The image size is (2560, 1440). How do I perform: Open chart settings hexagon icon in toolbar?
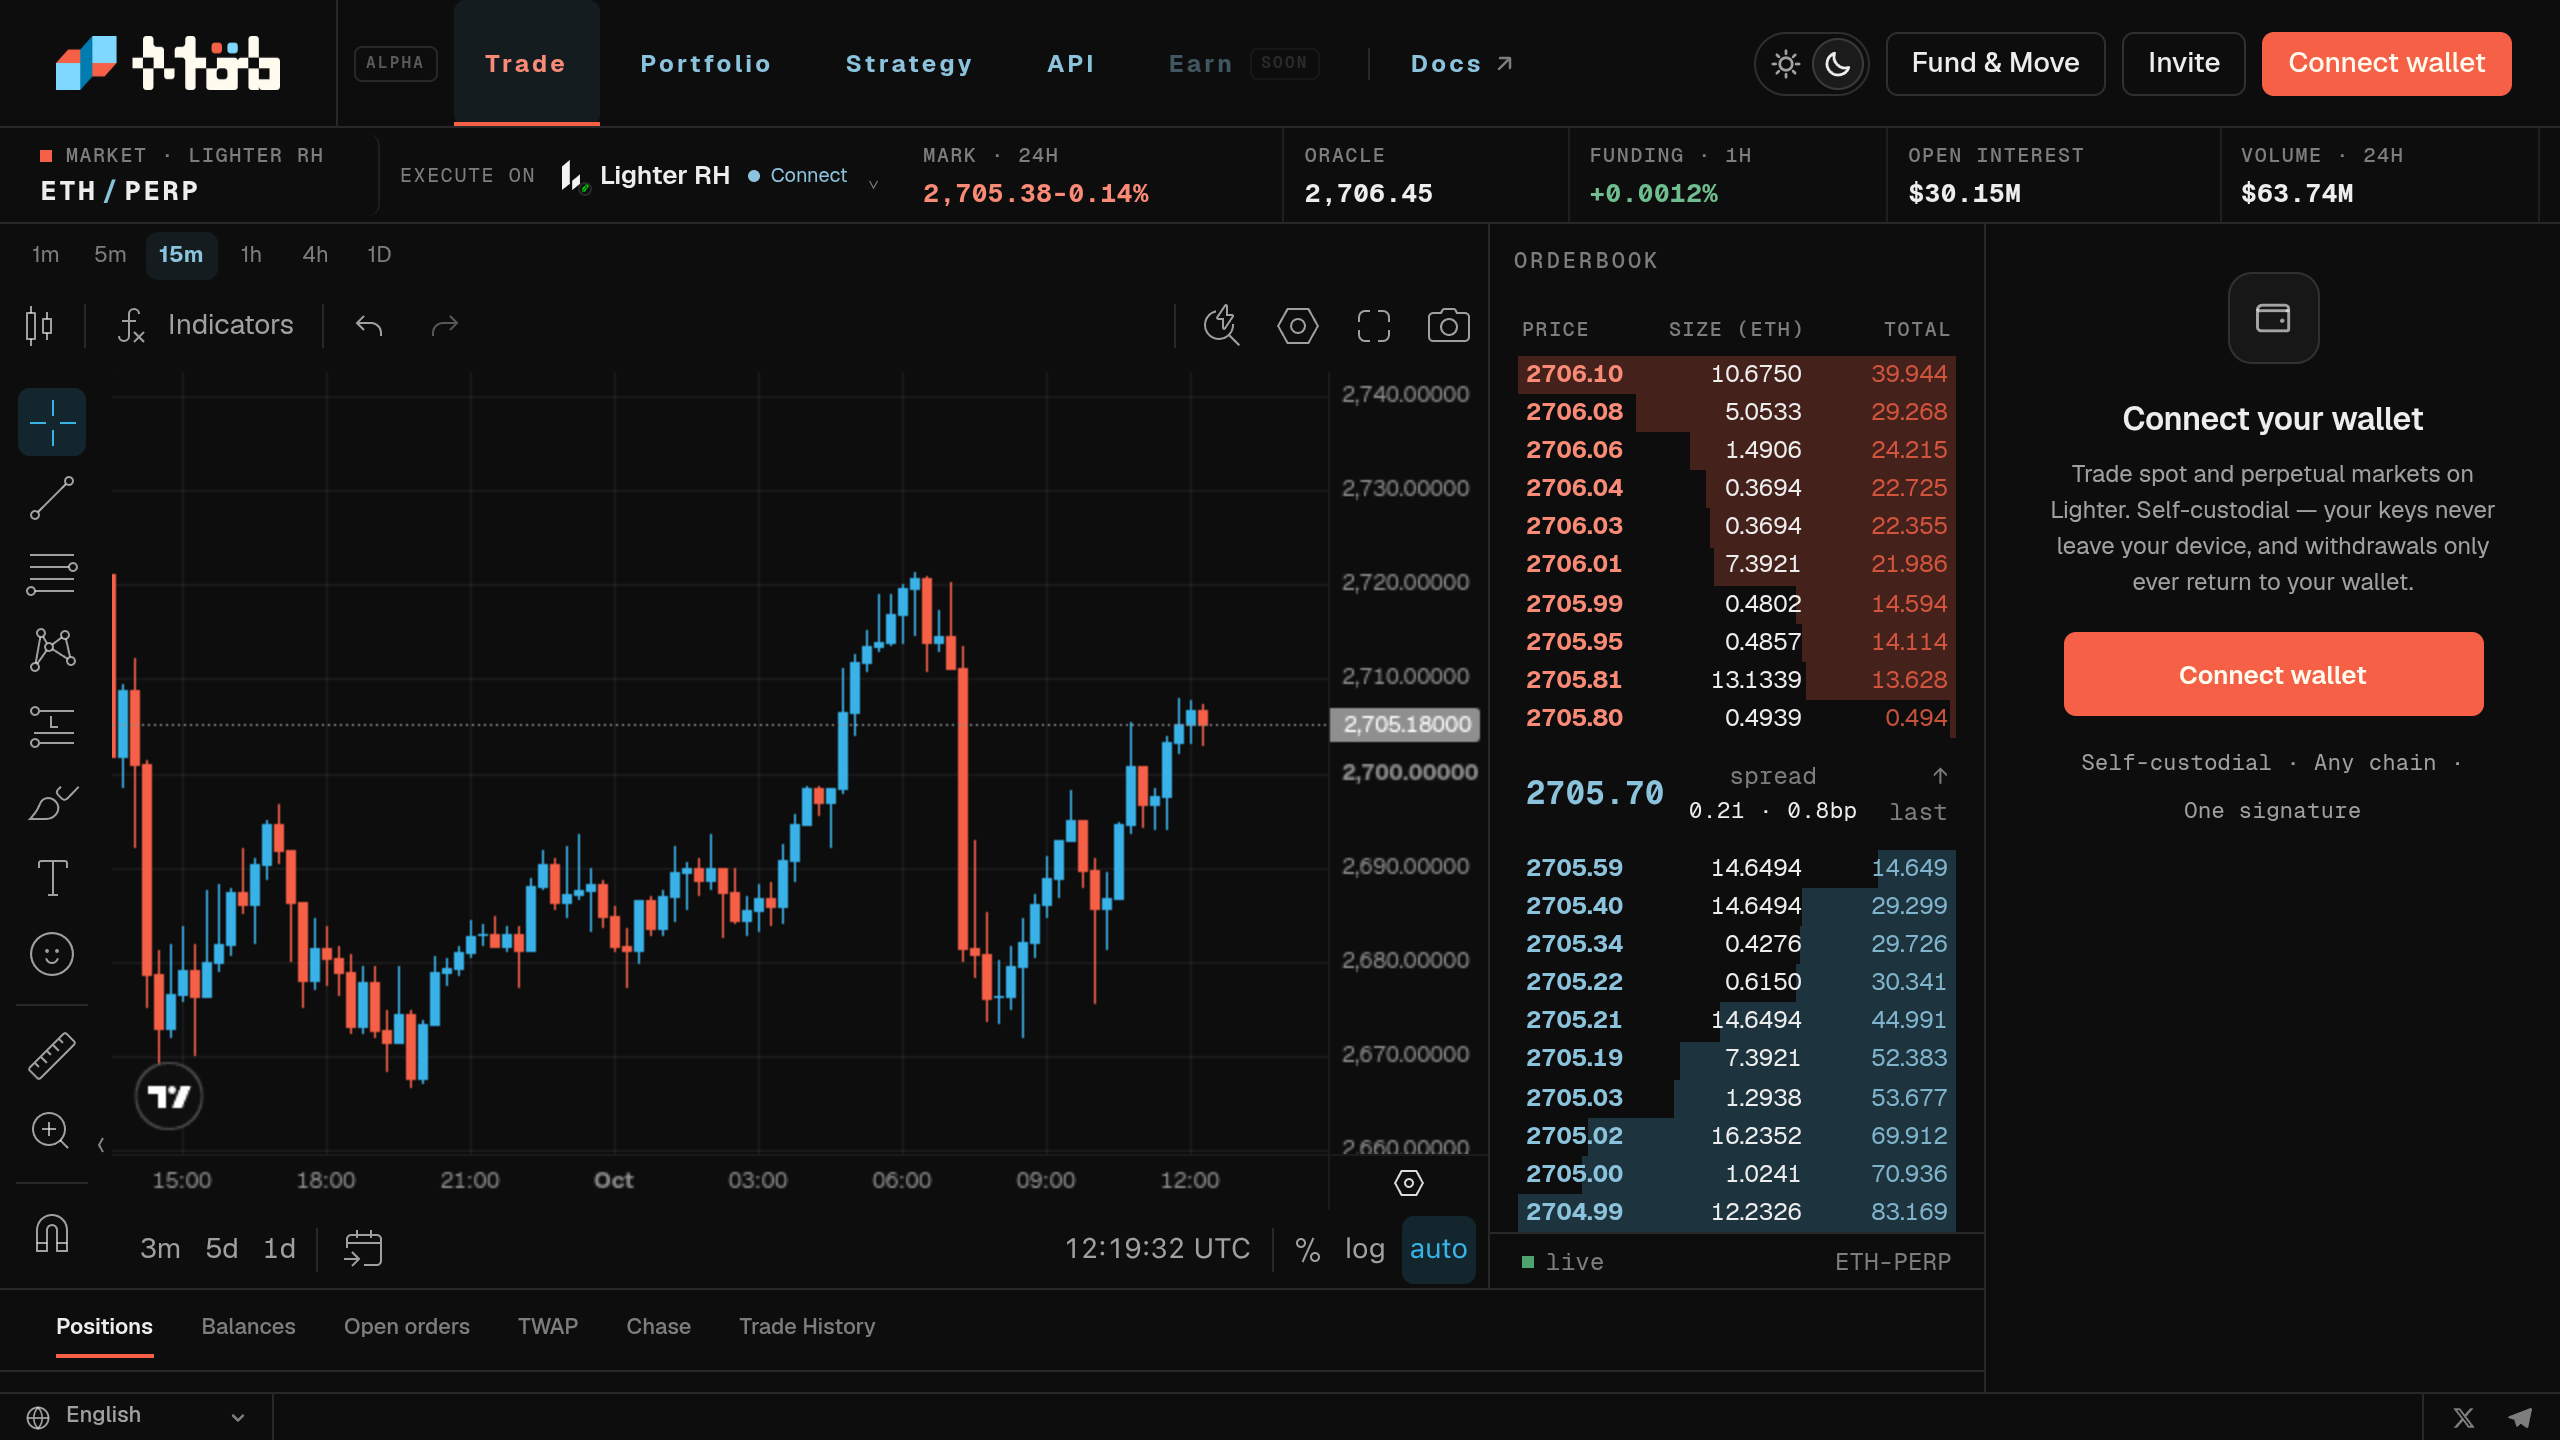[1297, 326]
